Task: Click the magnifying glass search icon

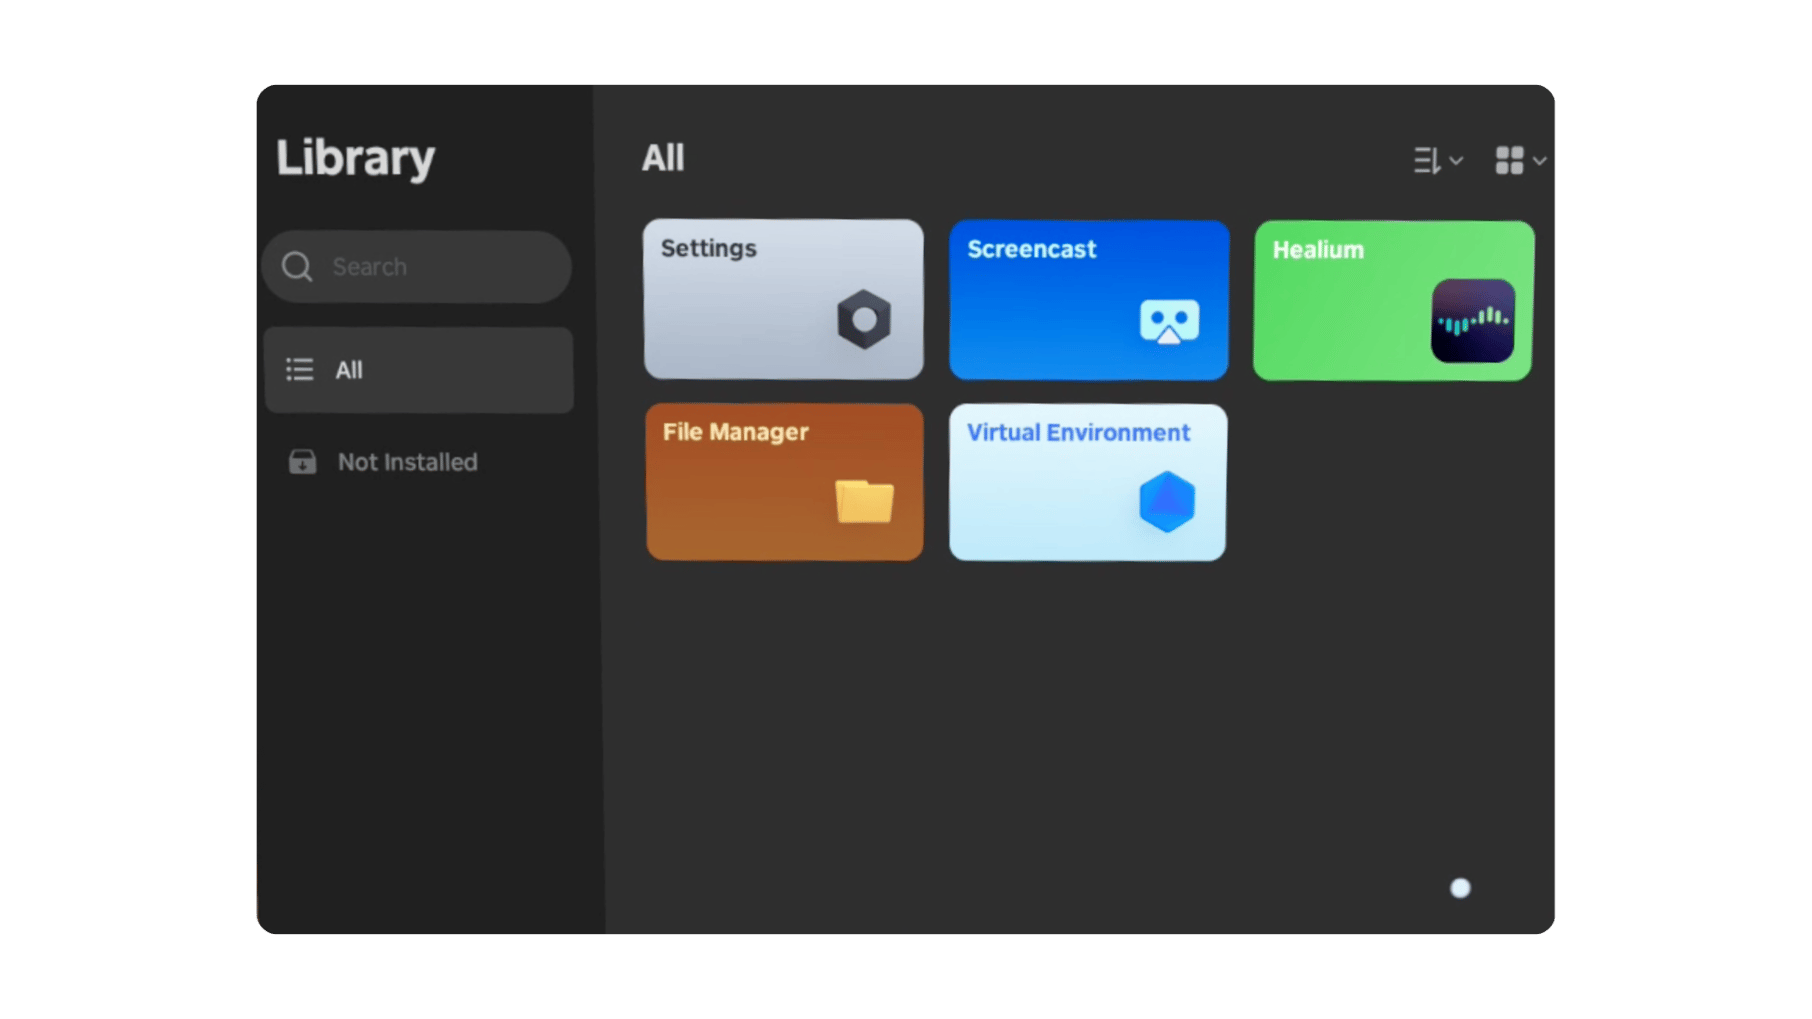Action: 296,267
